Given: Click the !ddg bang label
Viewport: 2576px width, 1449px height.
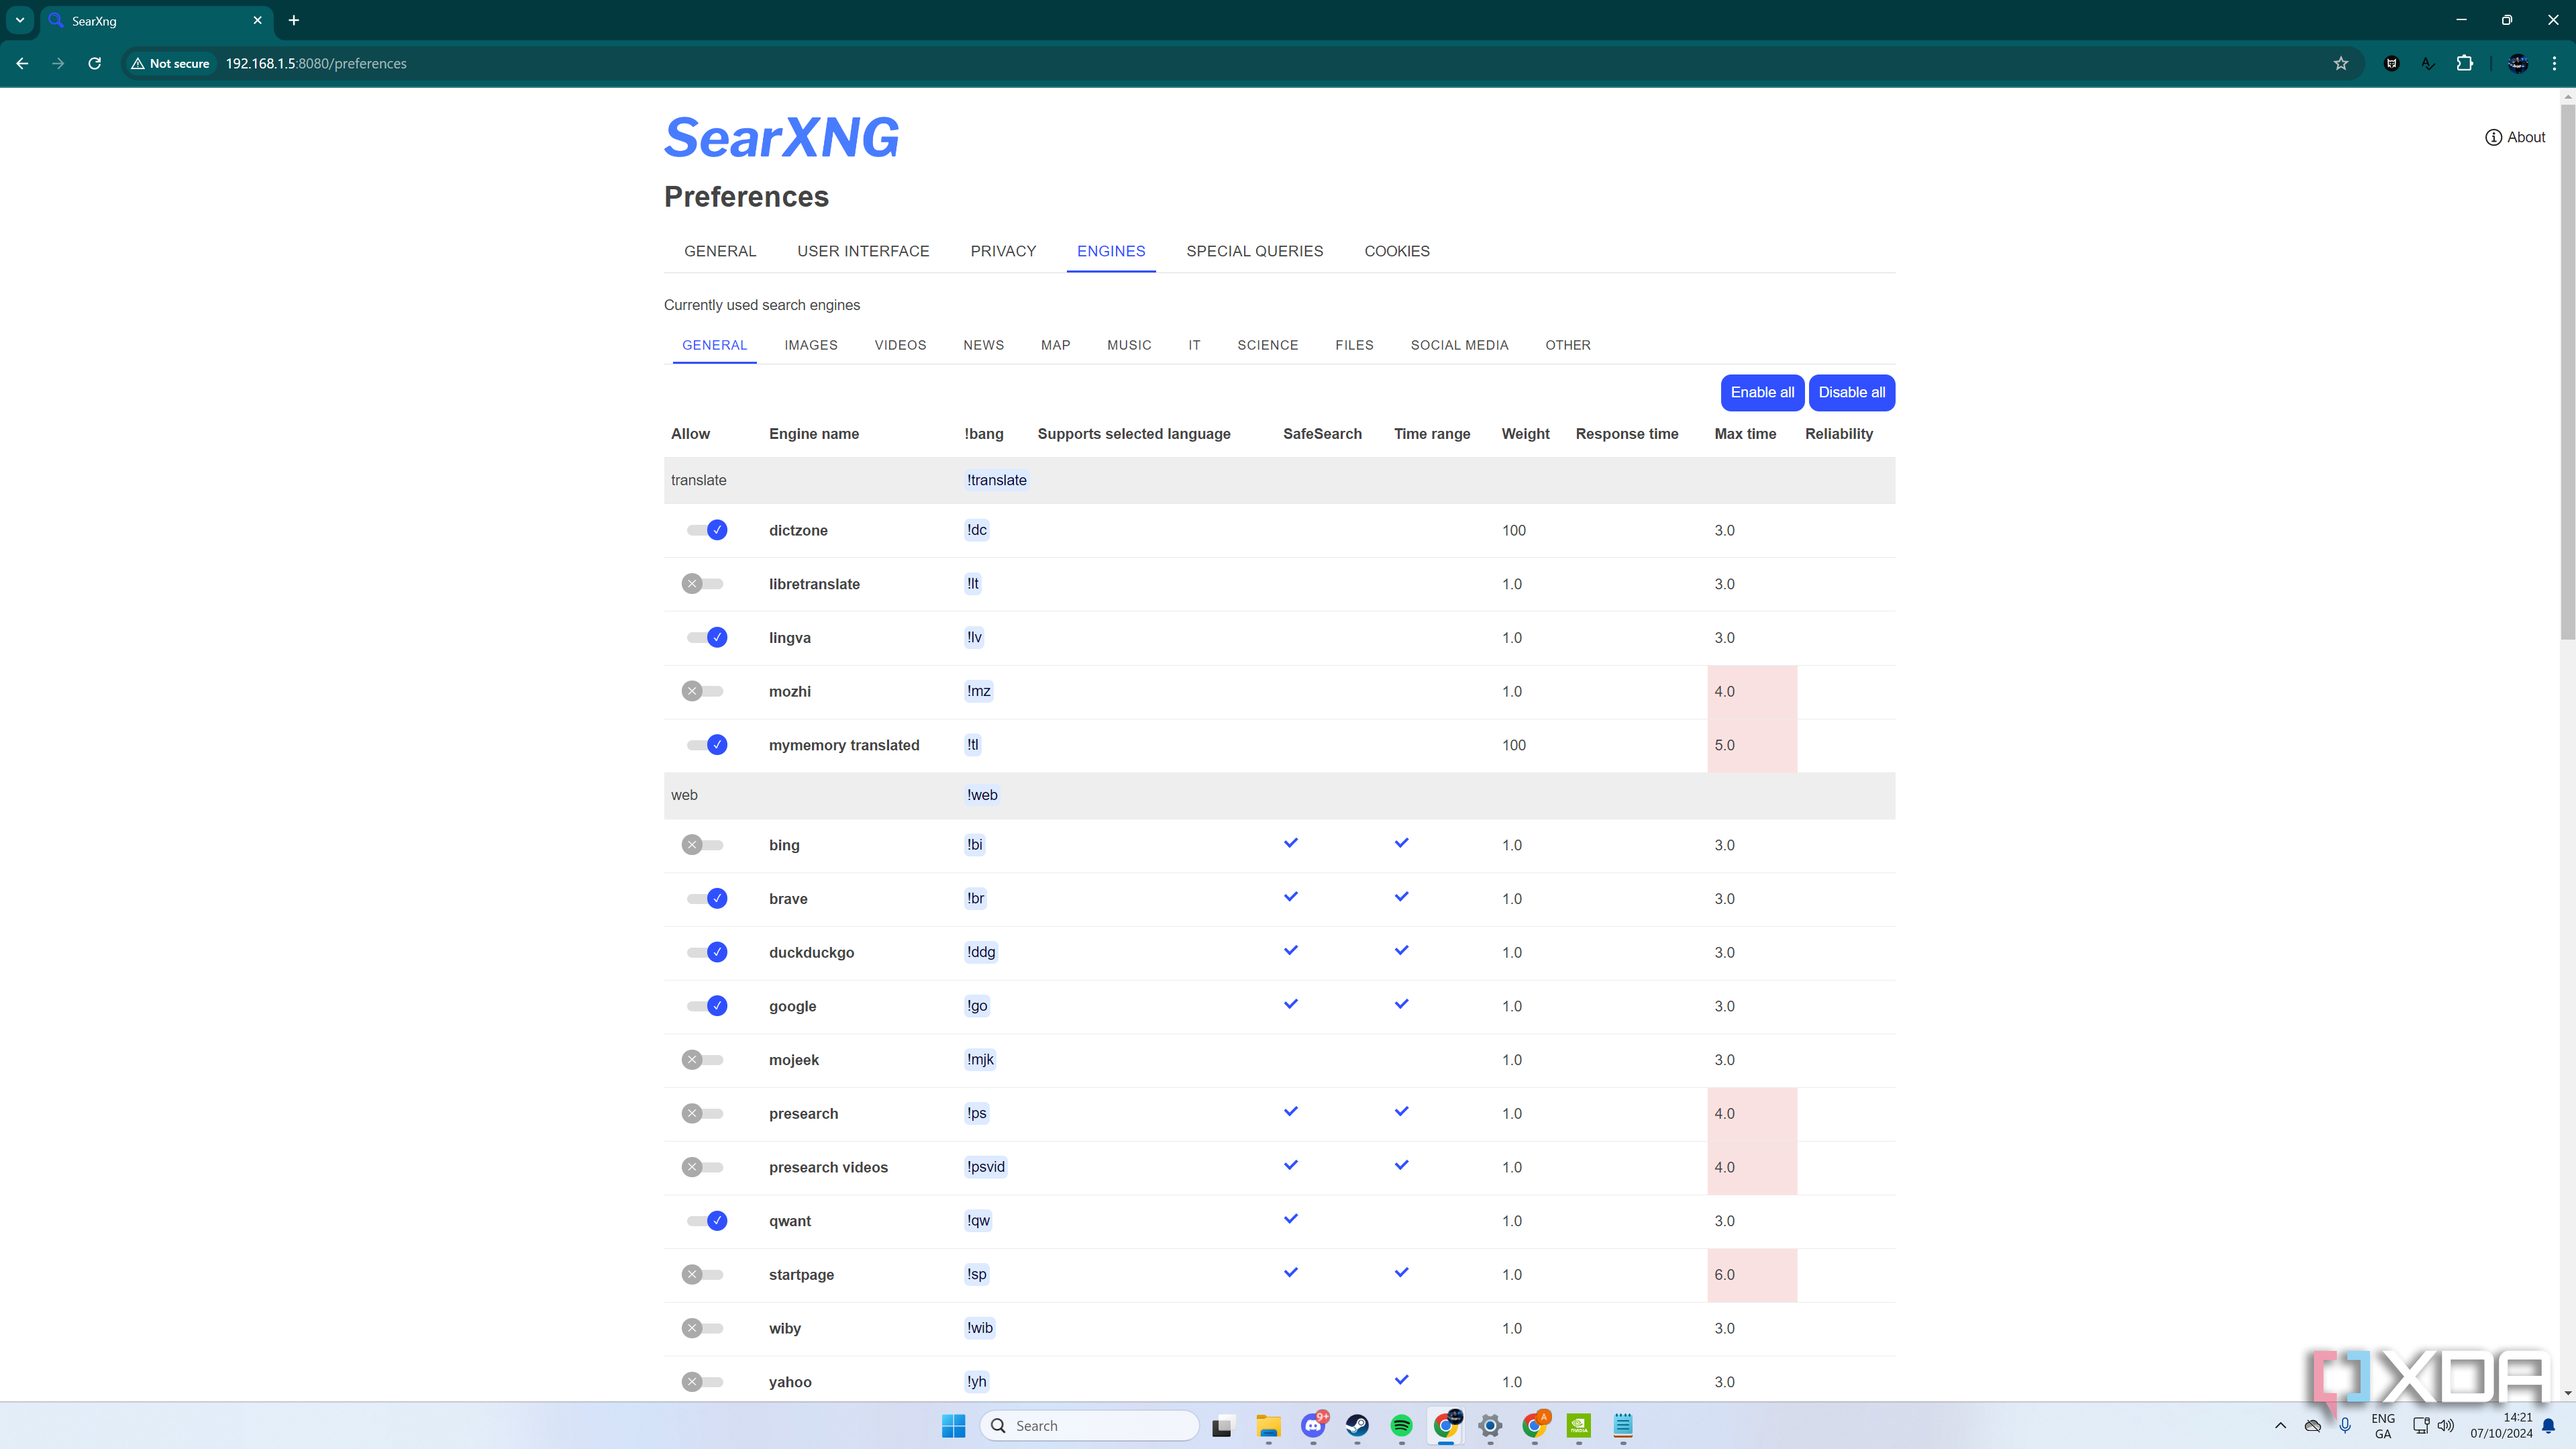Looking at the screenshot, I should [980, 952].
